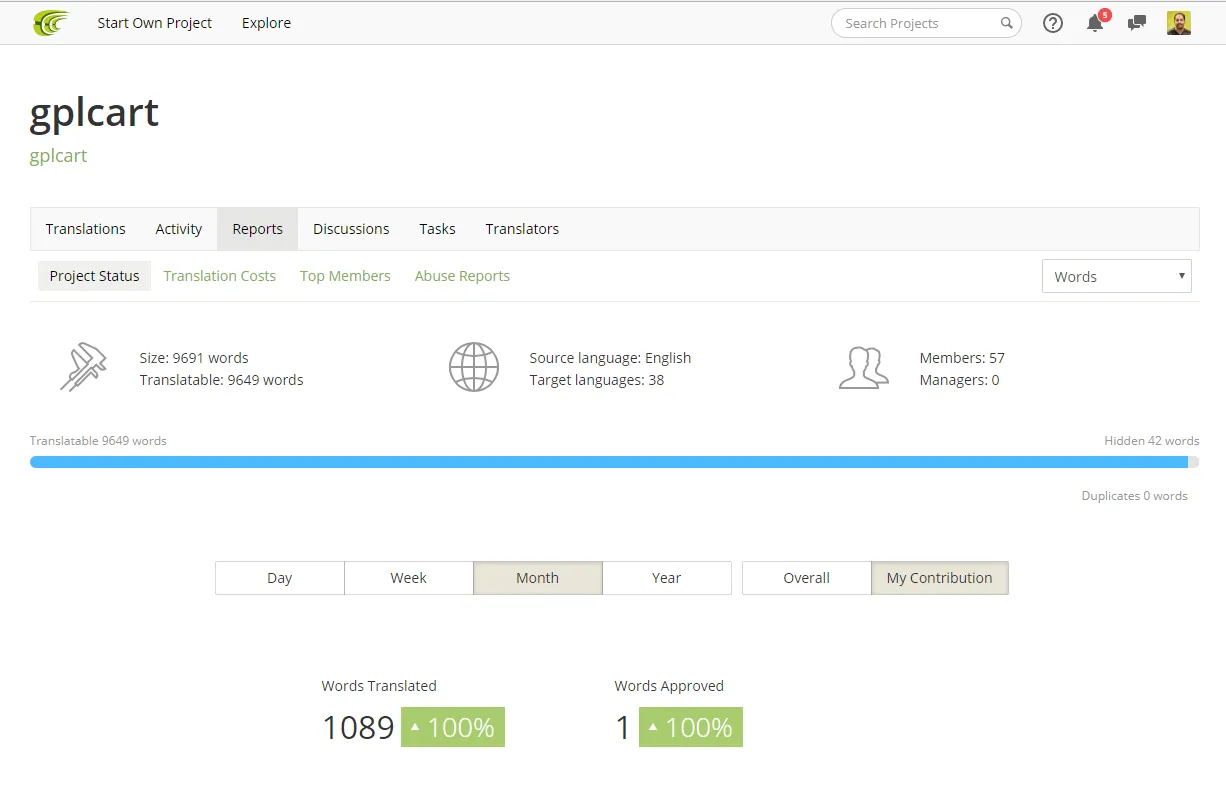Select the Reports tab

(x=258, y=229)
